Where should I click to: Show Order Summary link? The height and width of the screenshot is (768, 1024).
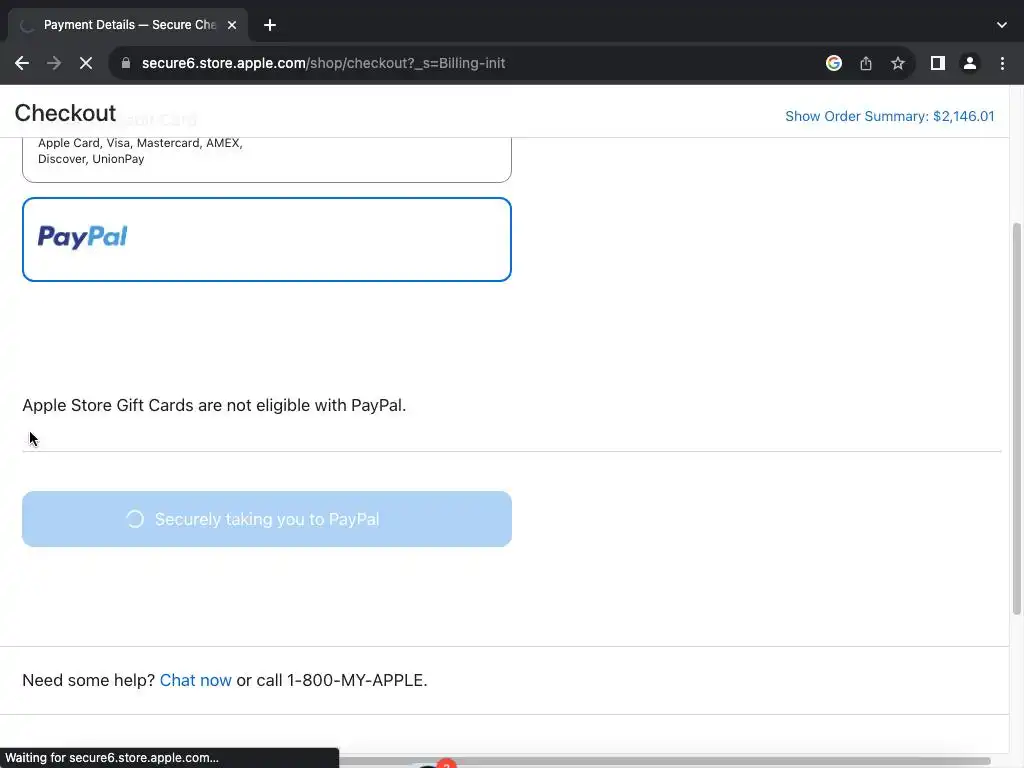(889, 116)
